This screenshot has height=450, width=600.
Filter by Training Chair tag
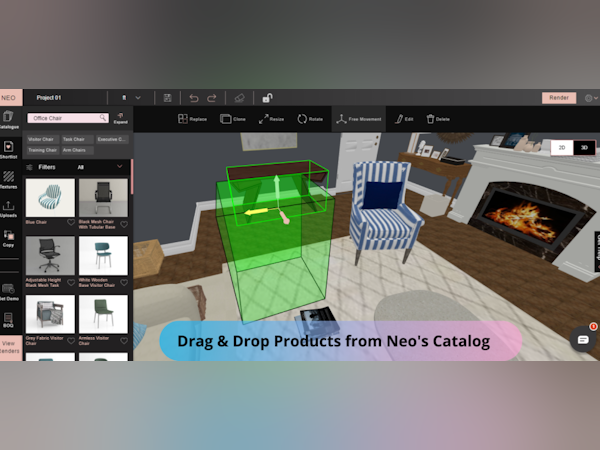[x=42, y=150]
